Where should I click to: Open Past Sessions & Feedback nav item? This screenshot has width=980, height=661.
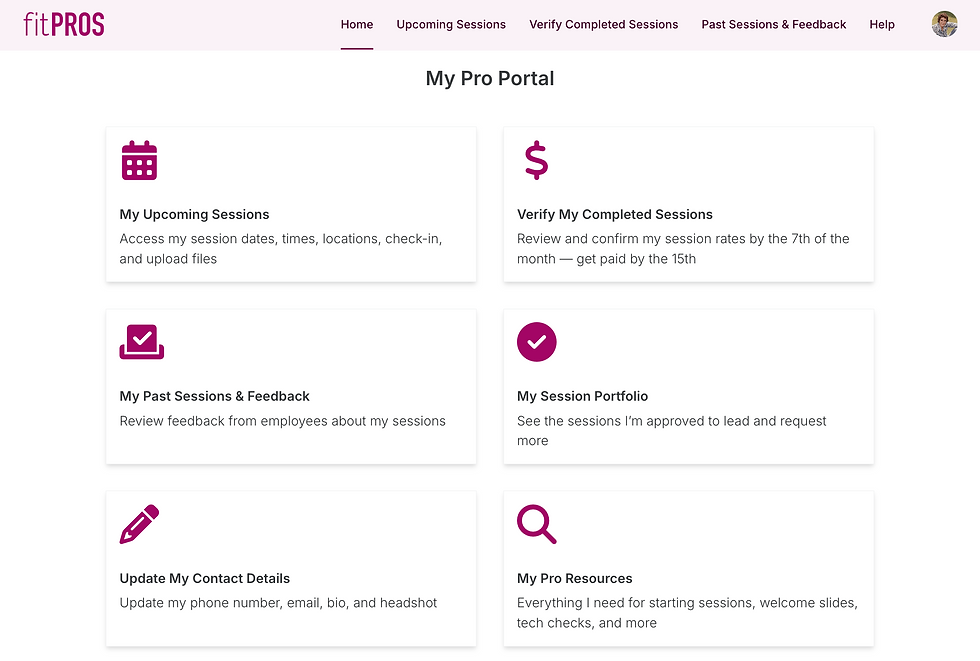(x=774, y=24)
